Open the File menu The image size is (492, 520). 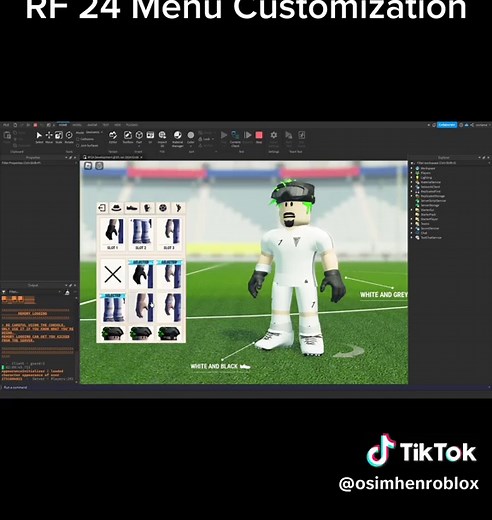[6, 125]
